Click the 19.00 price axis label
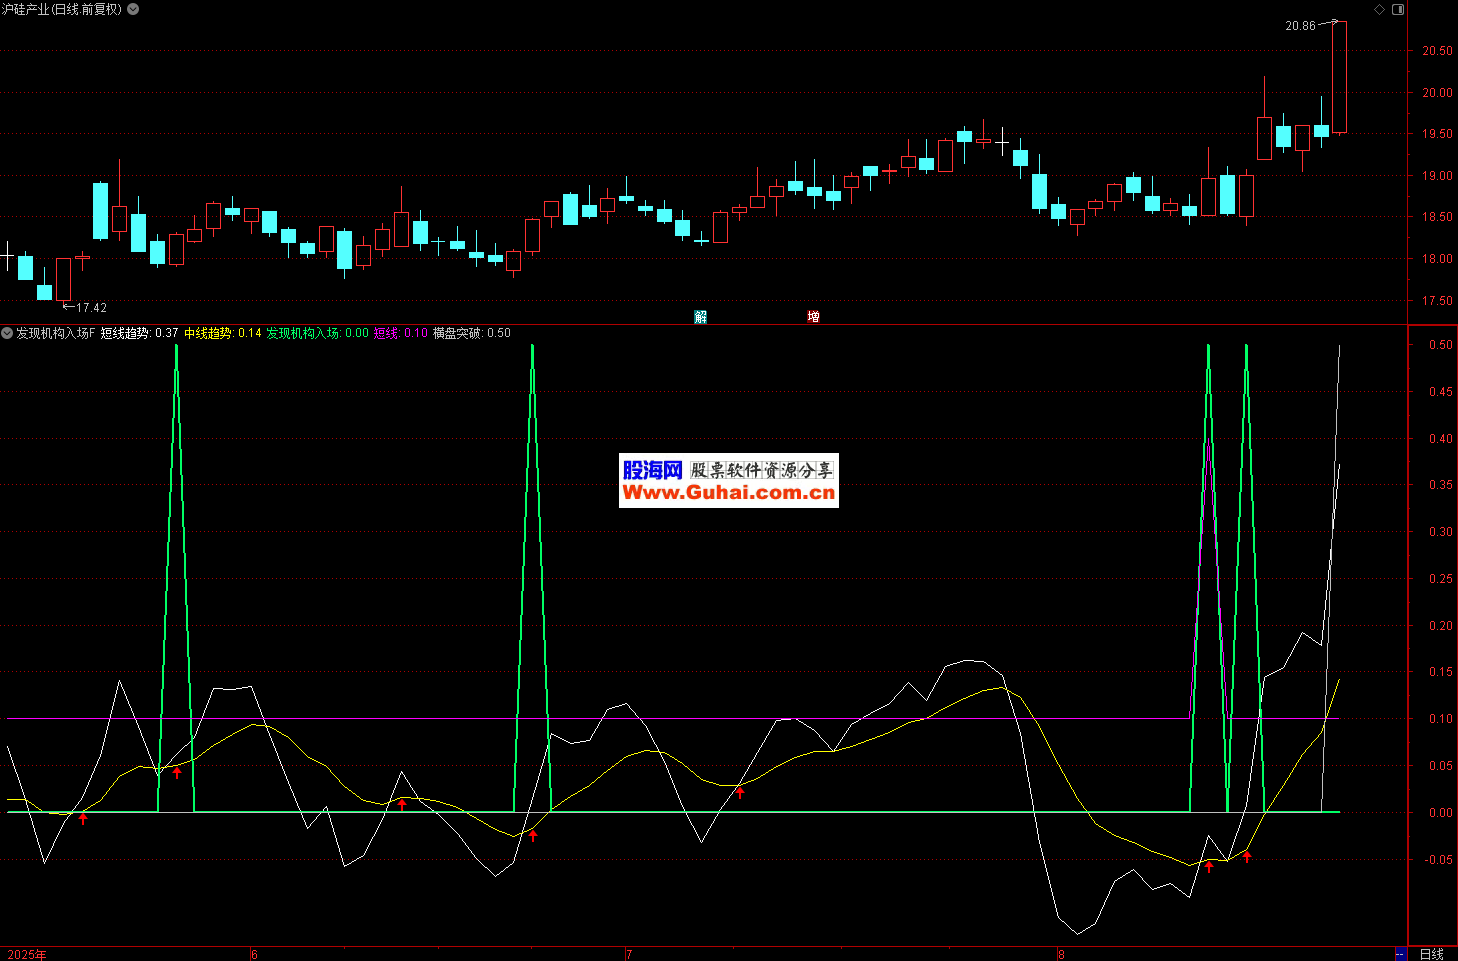1458x961 pixels. pyautogui.click(x=1437, y=176)
